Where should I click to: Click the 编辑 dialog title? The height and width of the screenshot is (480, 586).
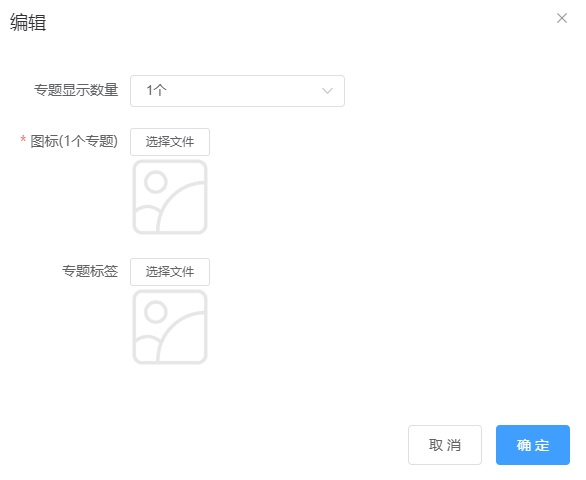click(x=28, y=22)
